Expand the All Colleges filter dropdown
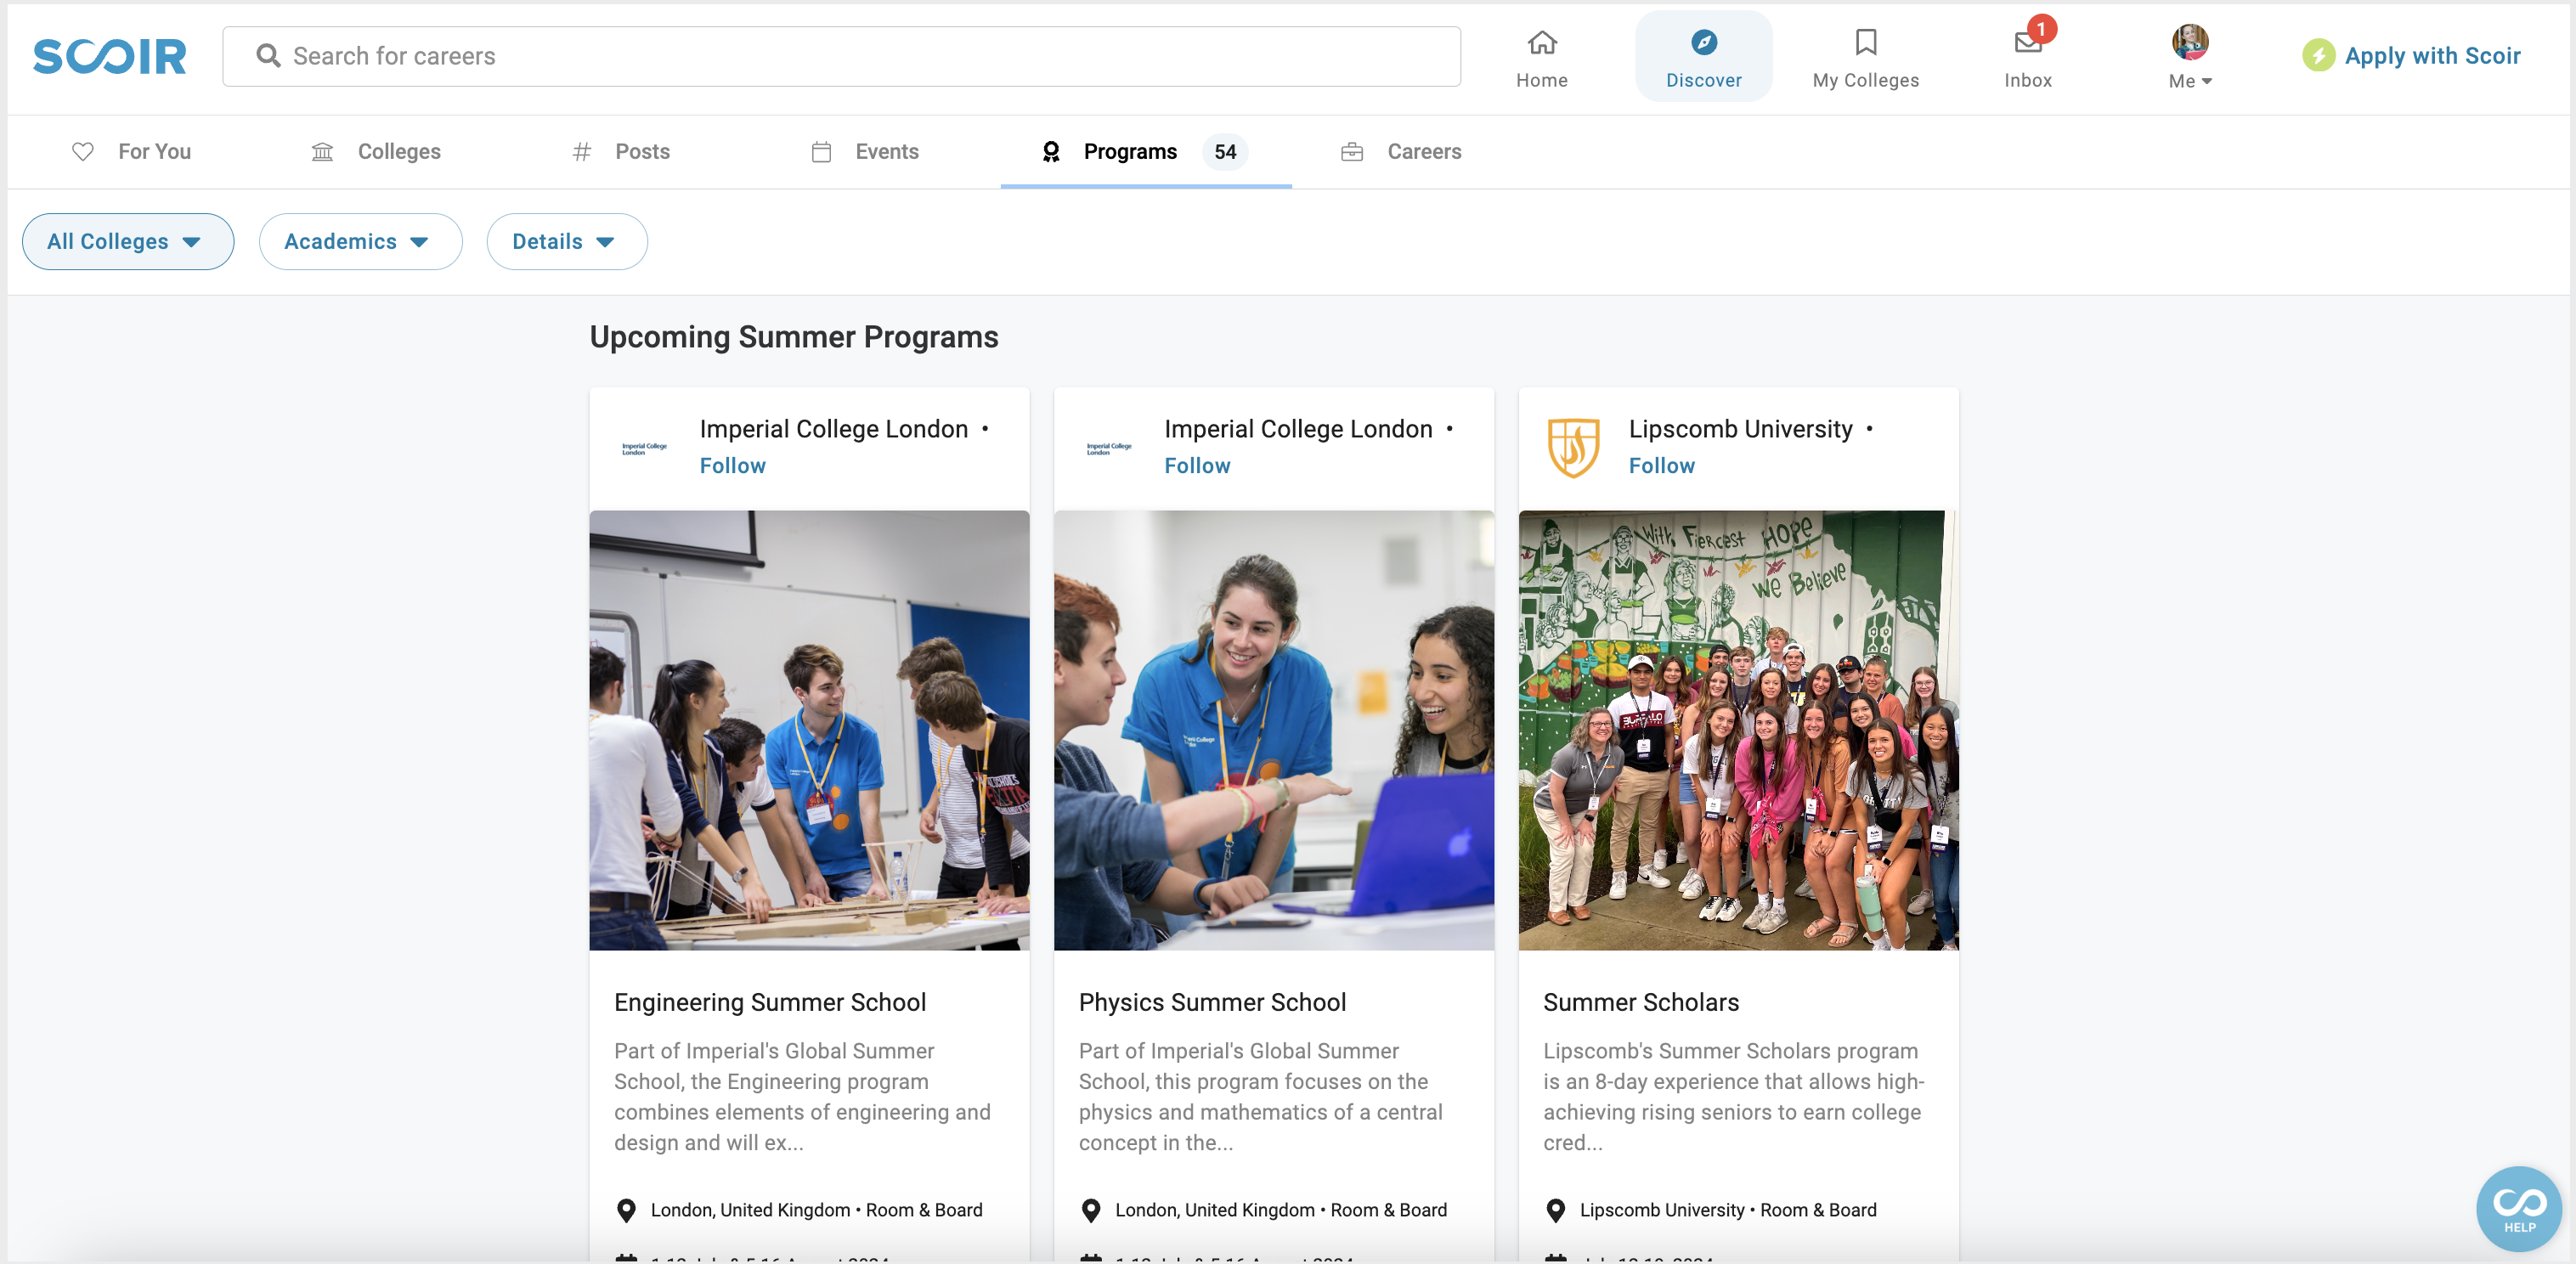Screen dimensions: 2576x1264 click(128, 241)
